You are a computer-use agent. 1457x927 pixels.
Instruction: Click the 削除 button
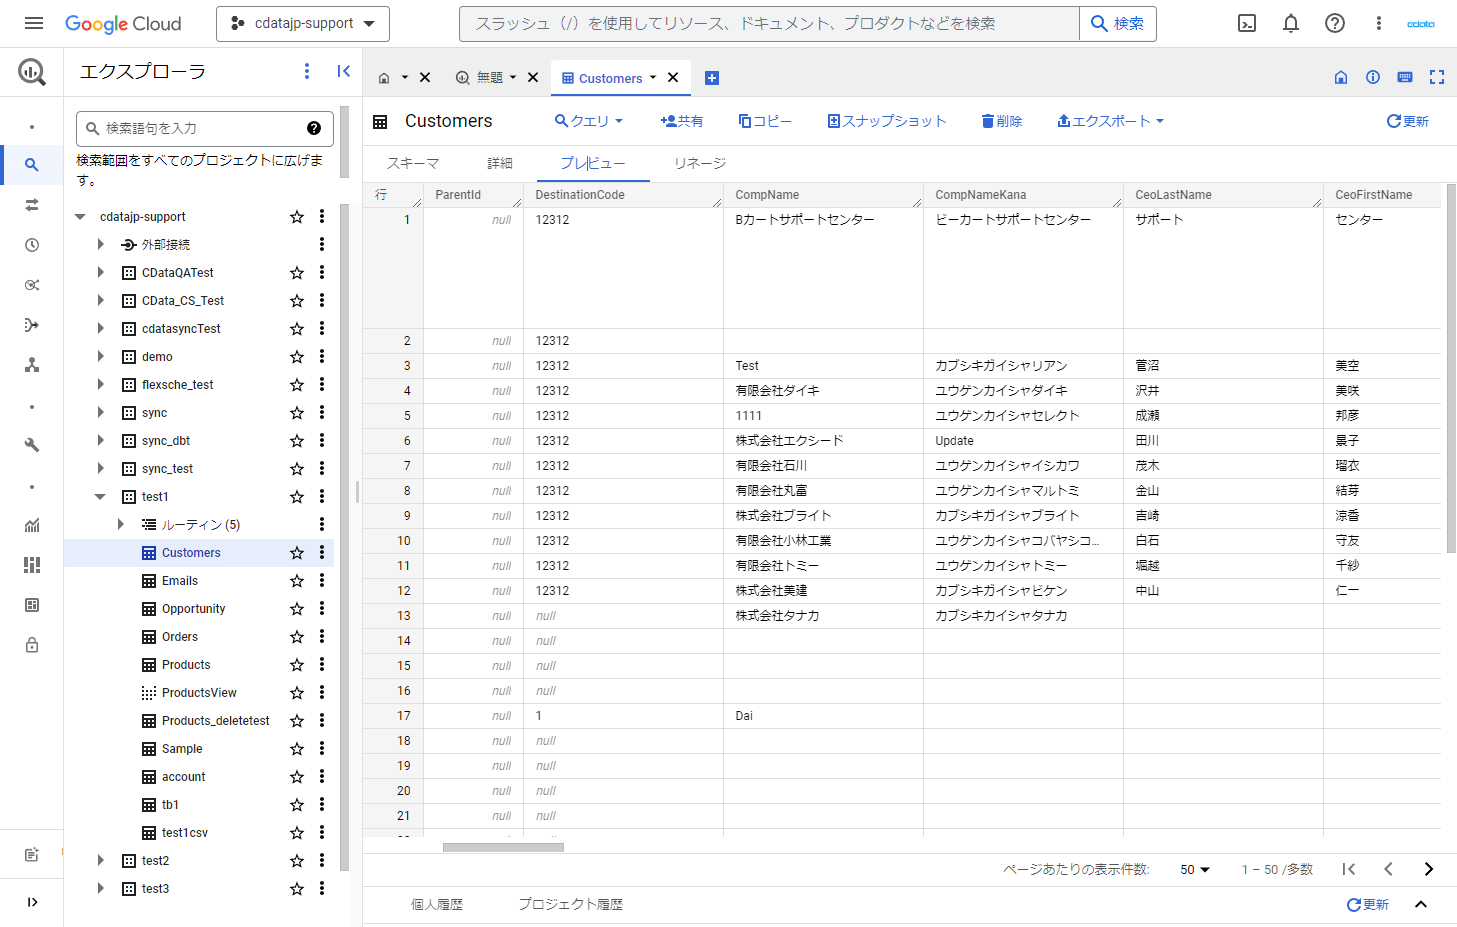point(1002,121)
